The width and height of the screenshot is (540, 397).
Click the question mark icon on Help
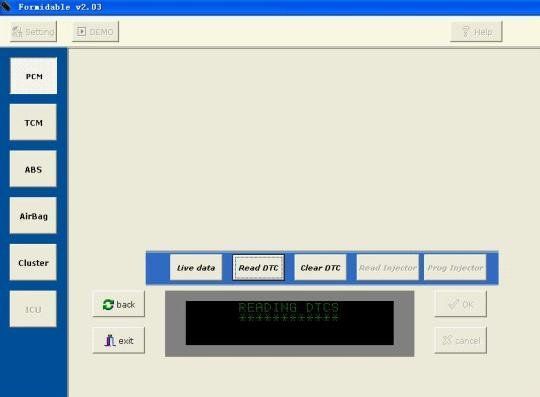(466, 32)
